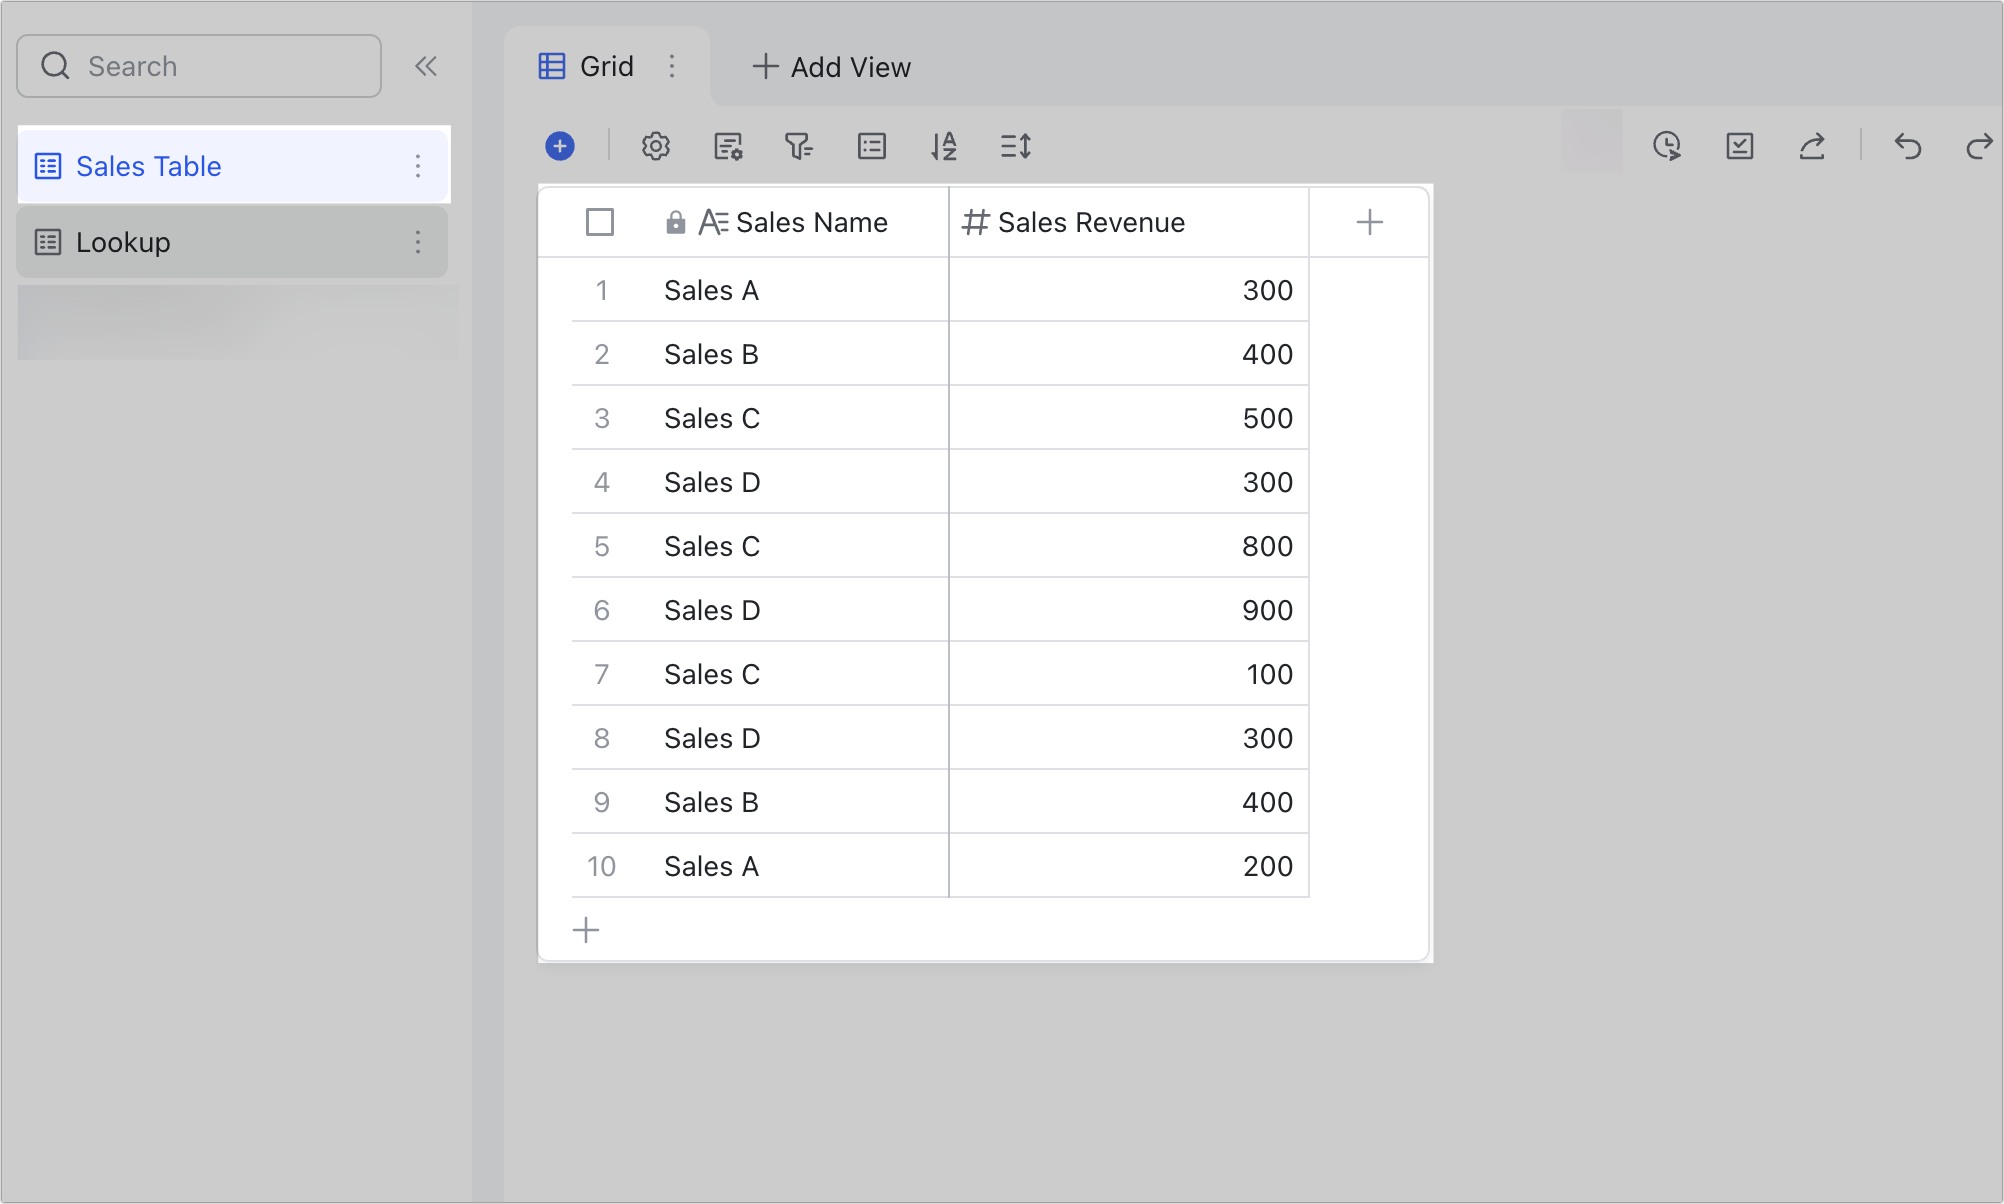Open the history clock icon

[1667, 146]
